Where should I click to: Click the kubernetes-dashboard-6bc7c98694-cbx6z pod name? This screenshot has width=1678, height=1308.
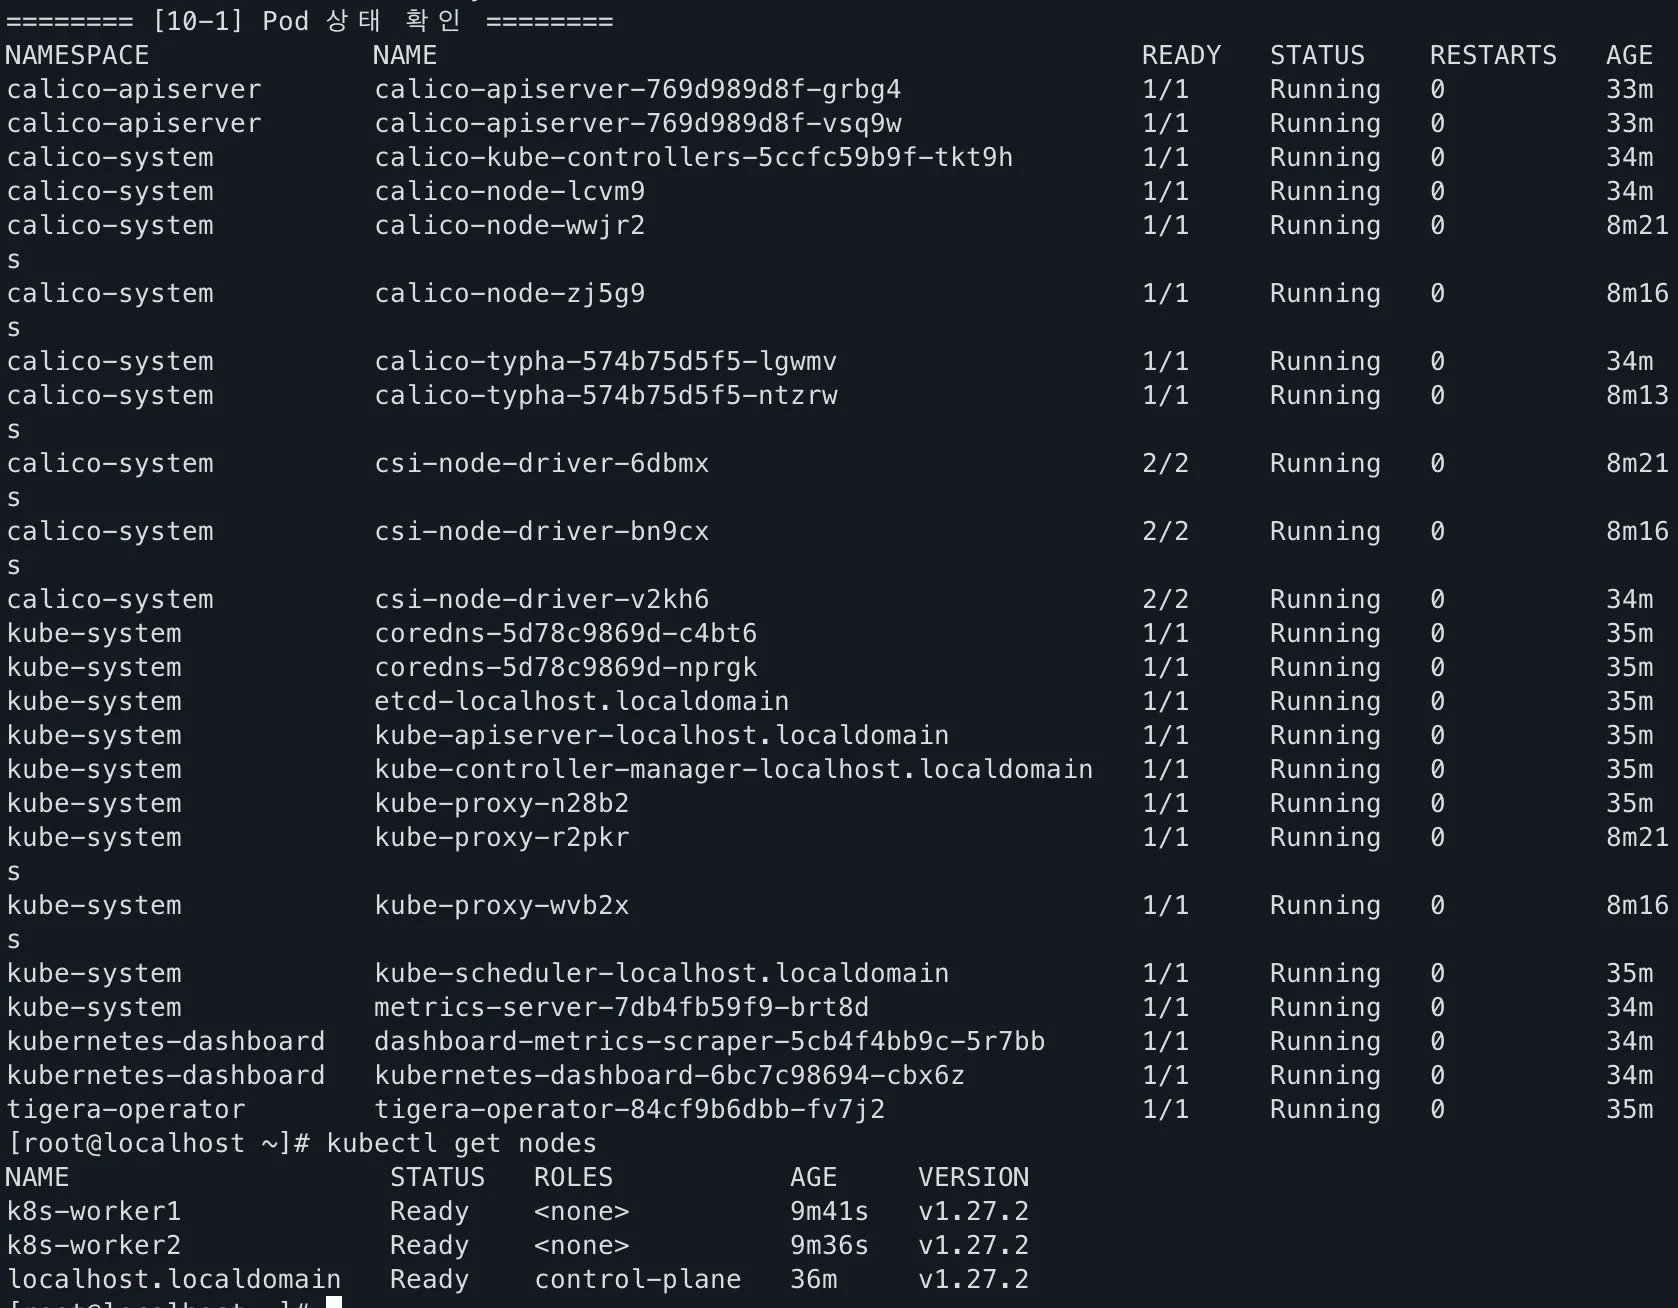670,1076
